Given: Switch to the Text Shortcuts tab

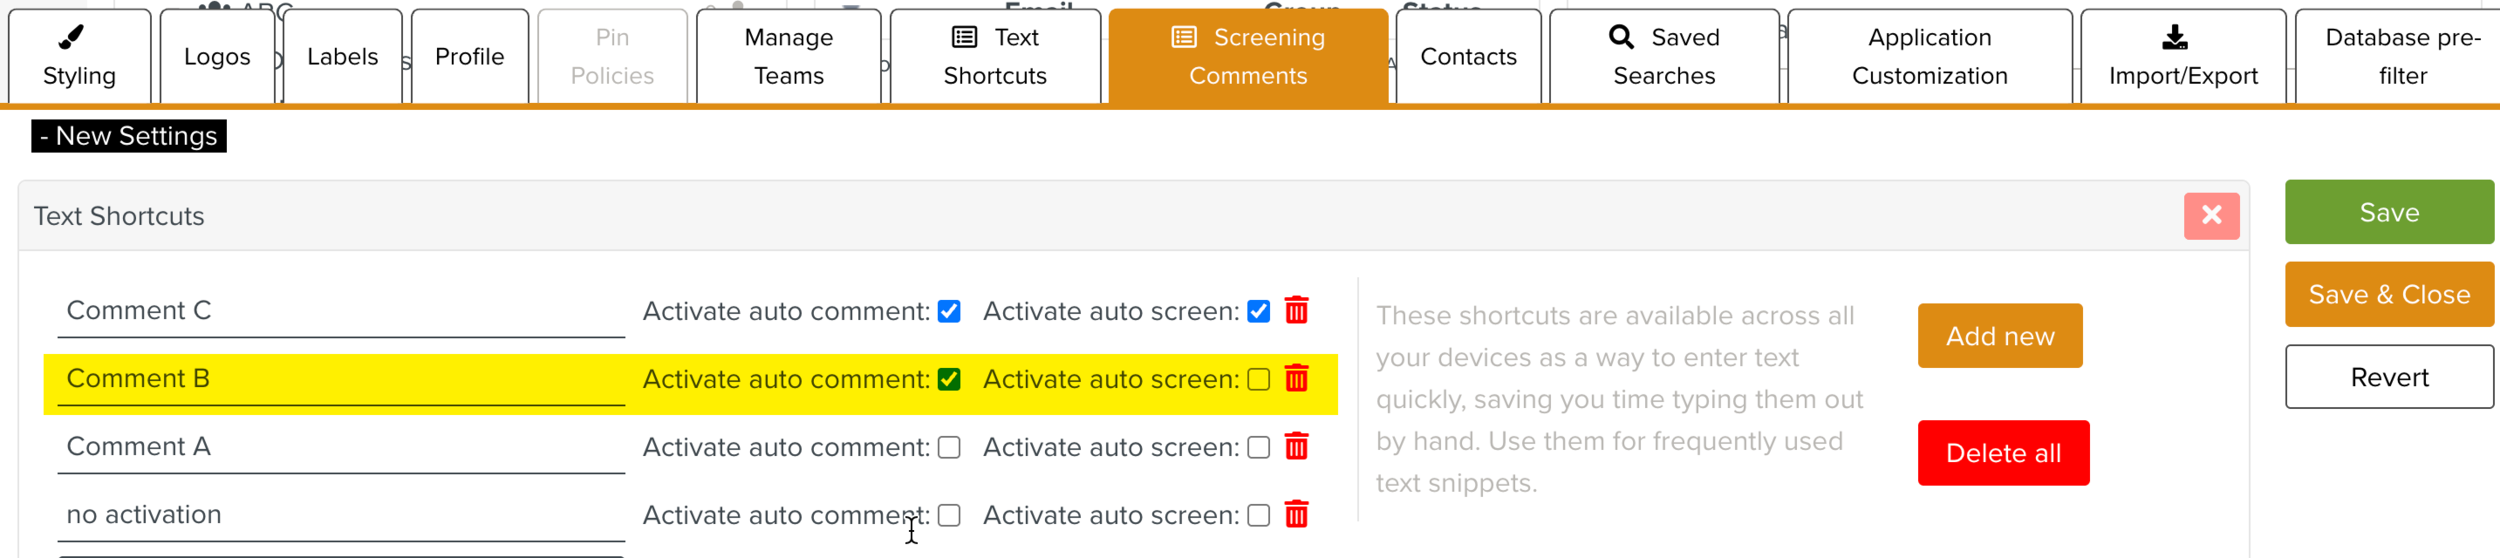Looking at the screenshot, I should tap(995, 56).
